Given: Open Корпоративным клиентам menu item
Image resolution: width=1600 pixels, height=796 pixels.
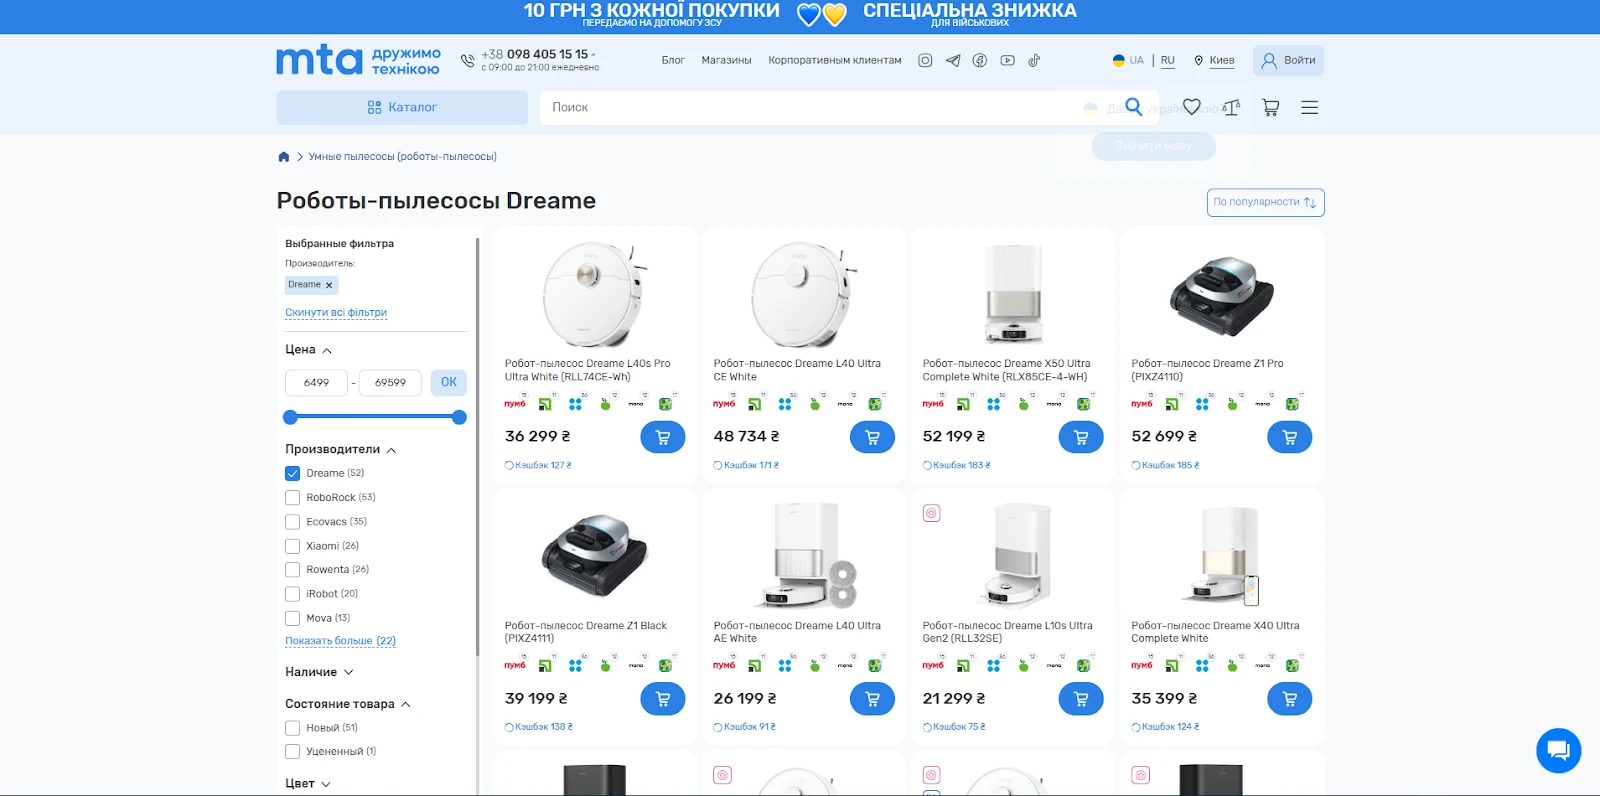Looking at the screenshot, I should coord(835,60).
